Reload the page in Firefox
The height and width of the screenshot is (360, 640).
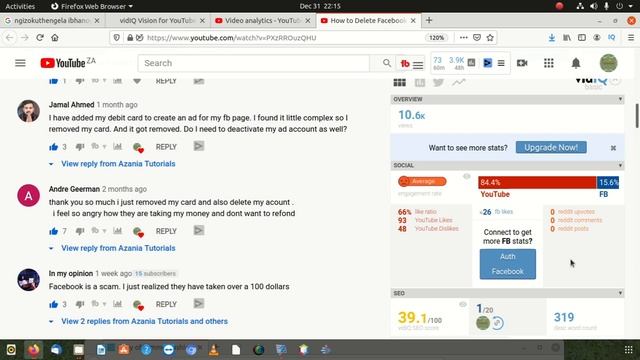click(x=40, y=38)
